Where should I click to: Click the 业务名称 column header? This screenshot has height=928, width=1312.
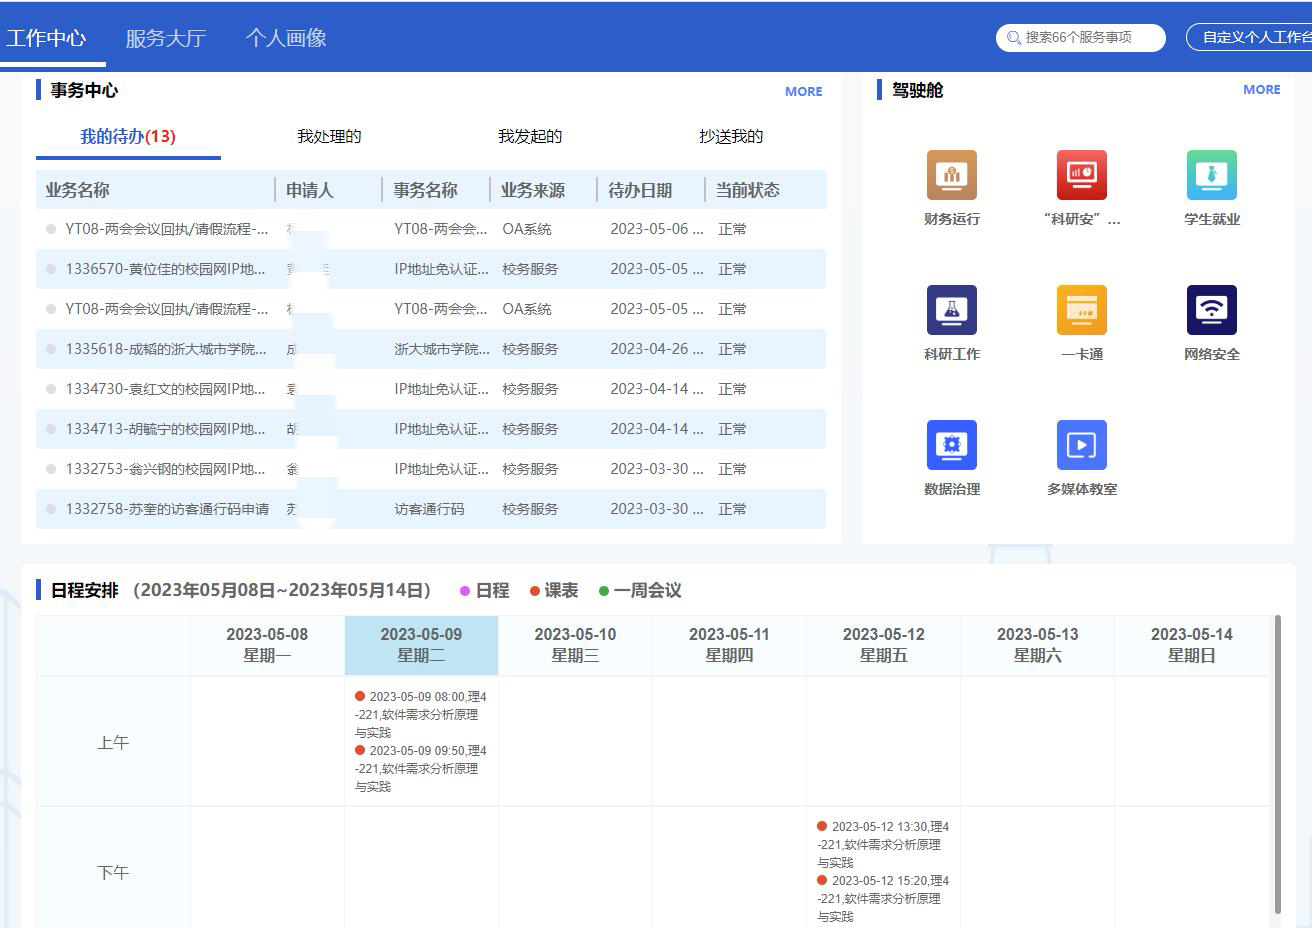coord(77,190)
